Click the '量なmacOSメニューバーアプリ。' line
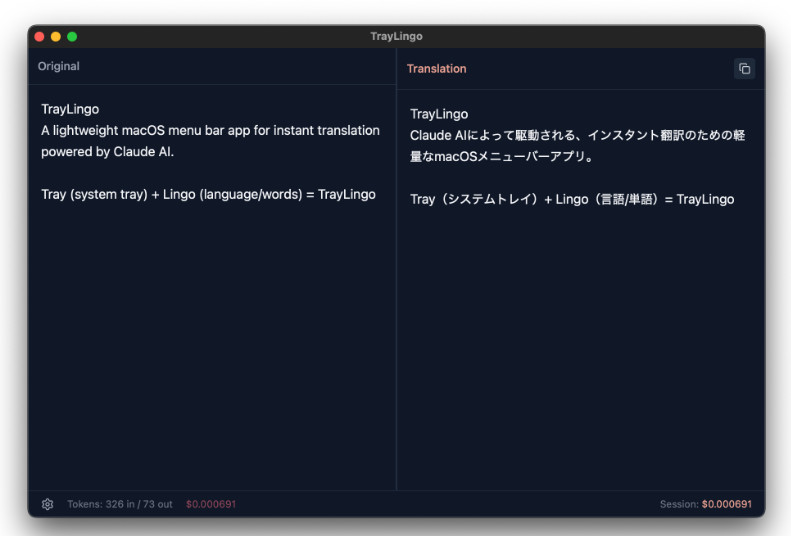Image resolution: width=791 pixels, height=536 pixels. (x=501, y=156)
